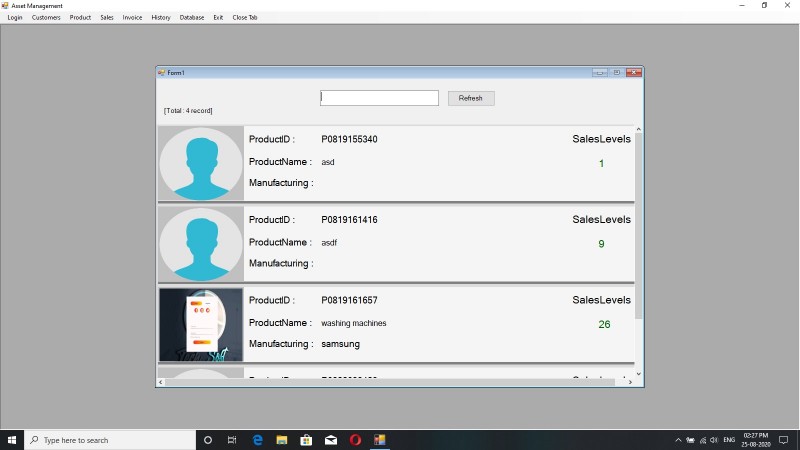800x450 pixels.
Task: Click the Refresh button
Action: click(x=471, y=98)
